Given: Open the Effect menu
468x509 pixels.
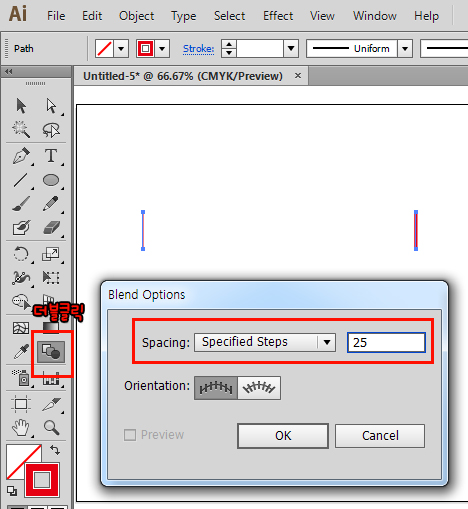Looking at the screenshot, I should tap(278, 16).
